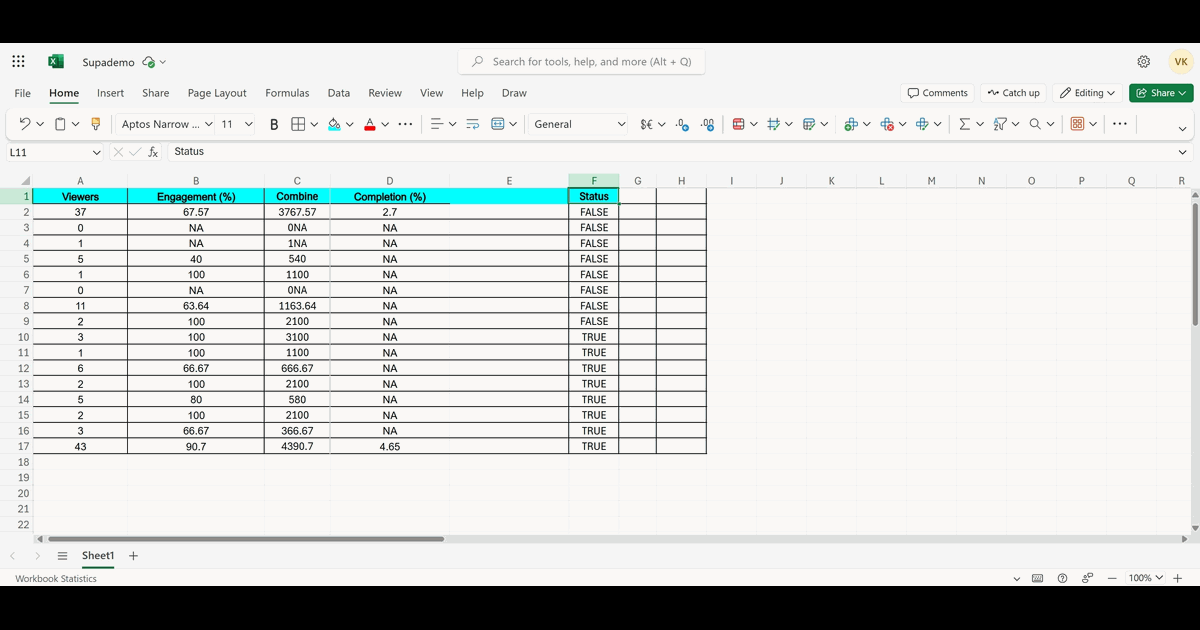
Task: Toggle Bold formatting
Action: 274,124
